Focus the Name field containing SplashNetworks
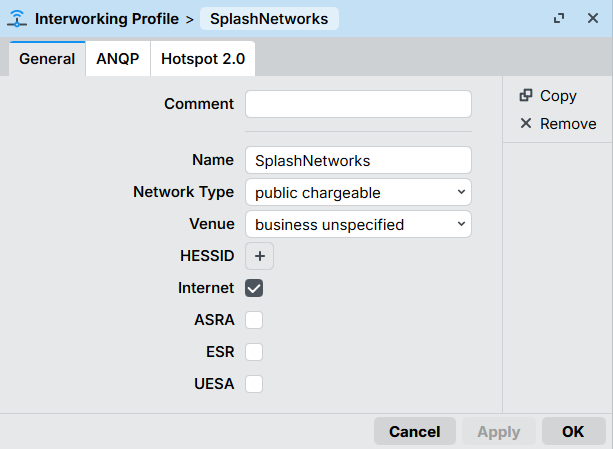The width and height of the screenshot is (613, 449). point(358,160)
